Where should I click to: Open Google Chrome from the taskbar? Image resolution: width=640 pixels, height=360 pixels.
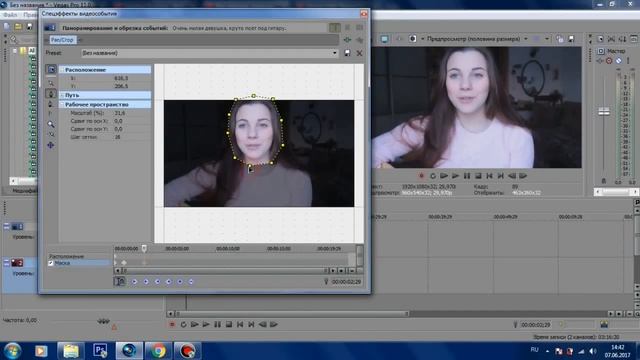[158, 351]
